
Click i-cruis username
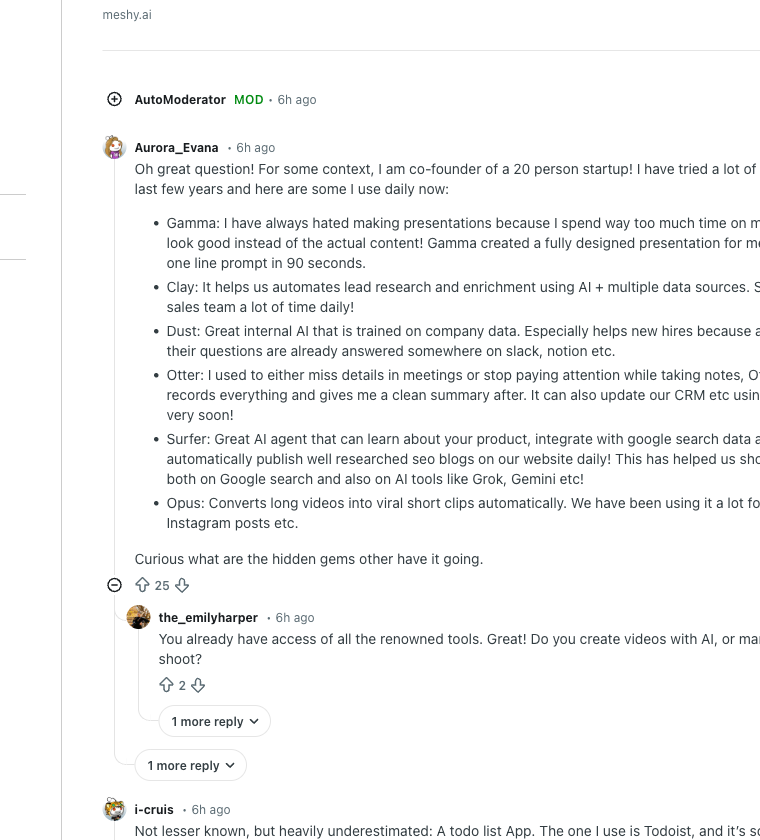(x=152, y=809)
